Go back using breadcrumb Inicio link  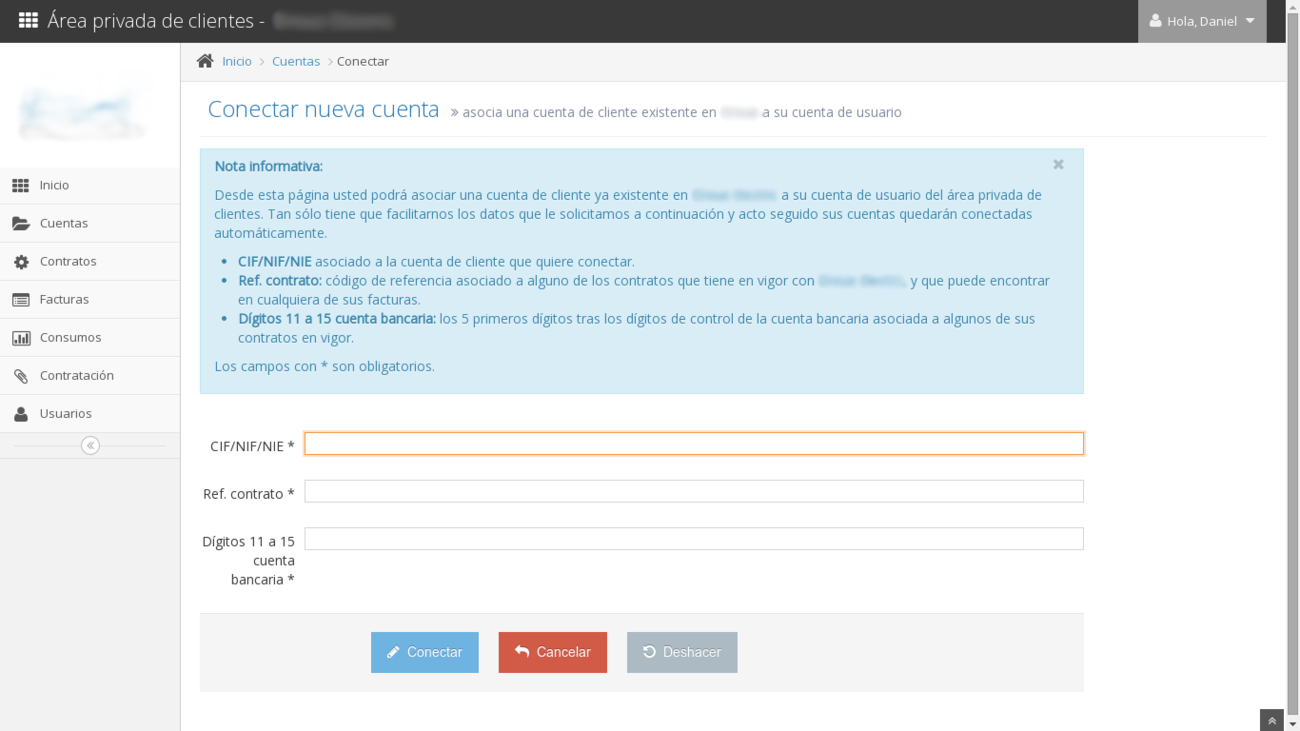coord(237,61)
